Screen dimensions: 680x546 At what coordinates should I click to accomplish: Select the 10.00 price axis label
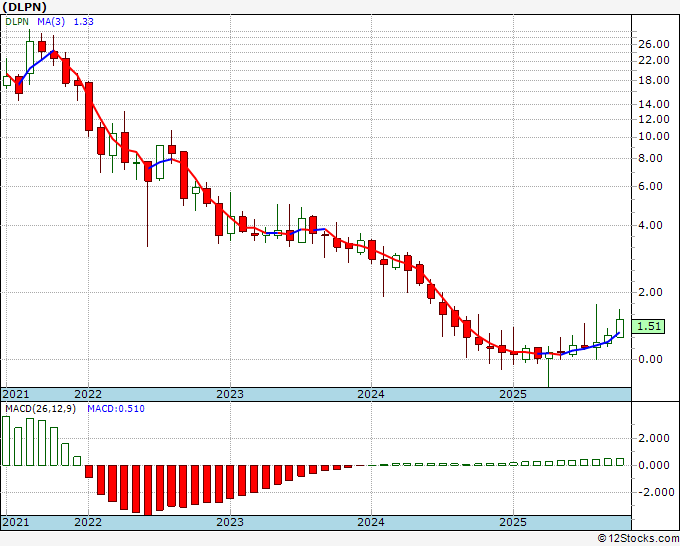[x=654, y=137]
